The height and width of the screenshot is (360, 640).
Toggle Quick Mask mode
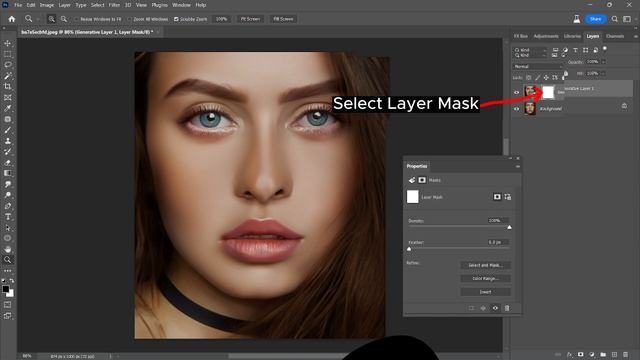[x=7, y=305]
